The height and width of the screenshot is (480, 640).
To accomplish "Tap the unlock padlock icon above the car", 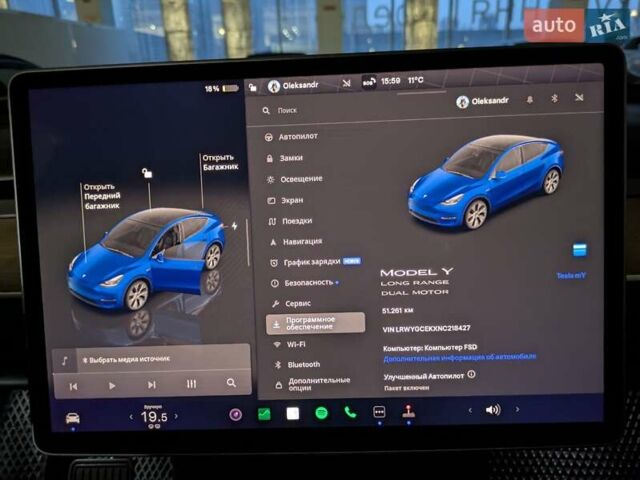I will [x=147, y=173].
